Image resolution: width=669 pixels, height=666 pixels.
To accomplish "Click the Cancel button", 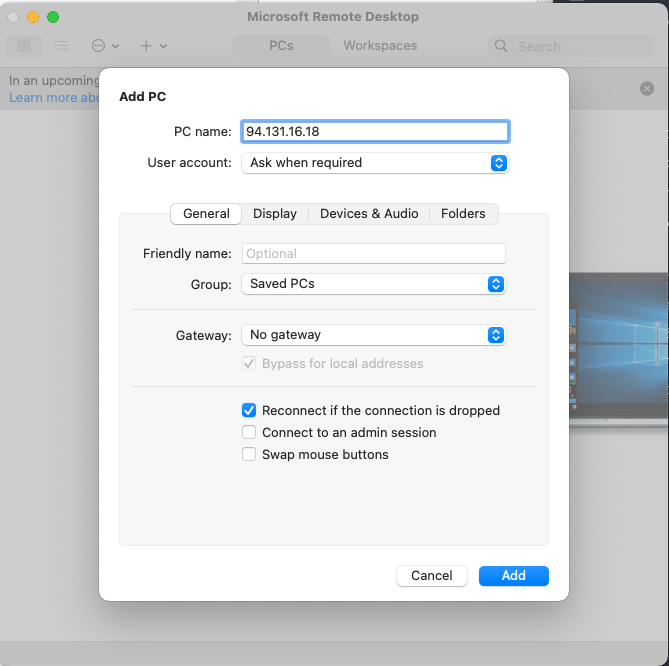I will click(x=431, y=576).
